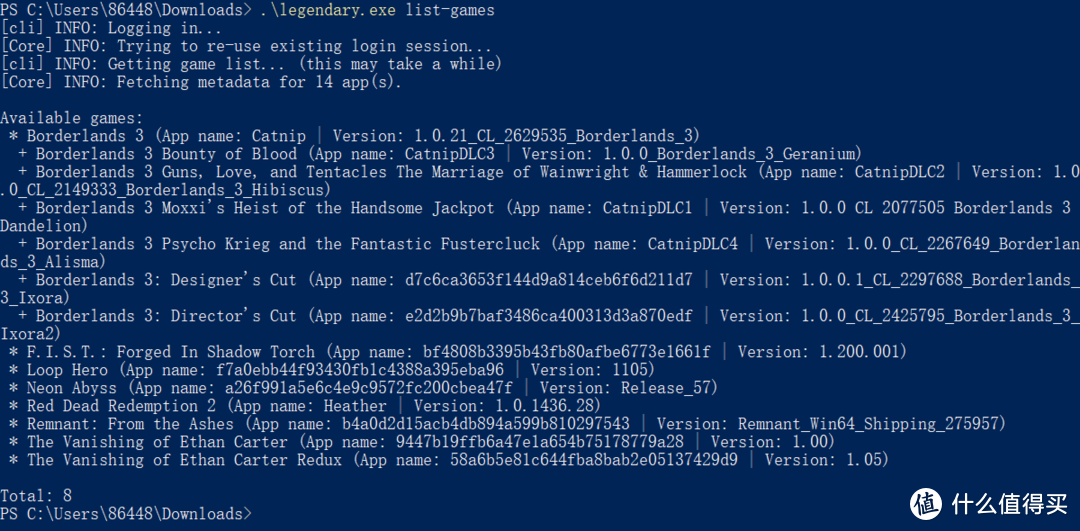The height and width of the screenshot is (531, 1080).
Task: Click the final PowerShell prompt line
Action: pyautogui.click(x=127, y=514)
